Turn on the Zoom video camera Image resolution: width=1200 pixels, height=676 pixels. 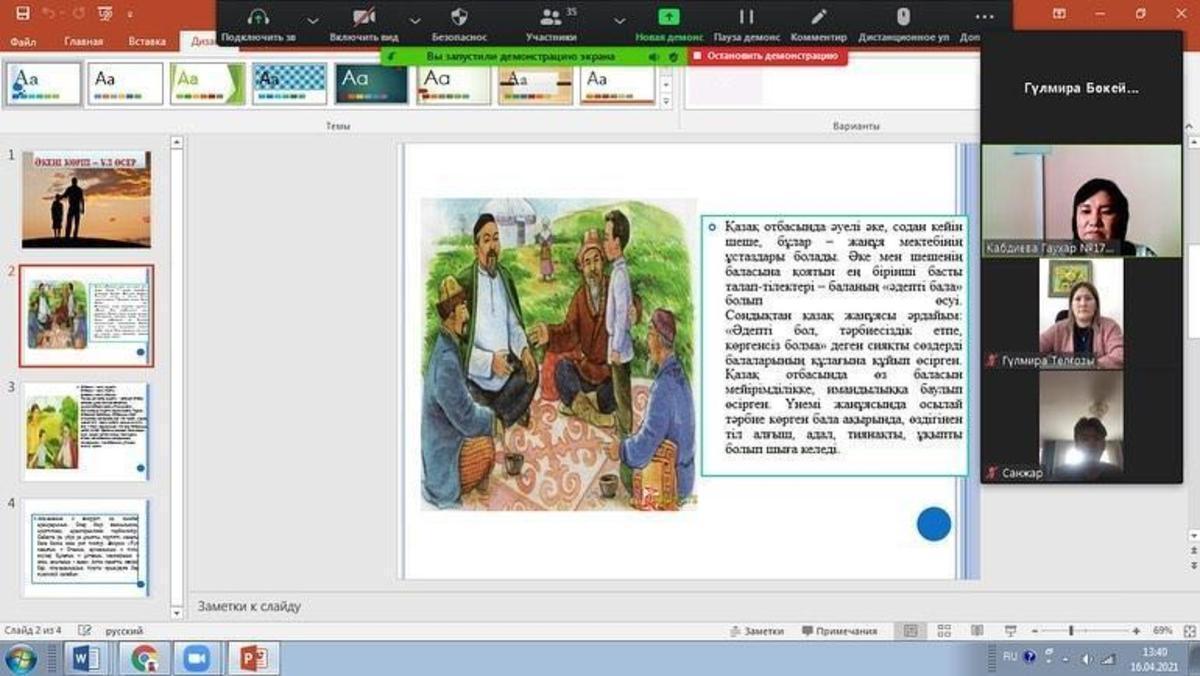[x=364, y=18]
